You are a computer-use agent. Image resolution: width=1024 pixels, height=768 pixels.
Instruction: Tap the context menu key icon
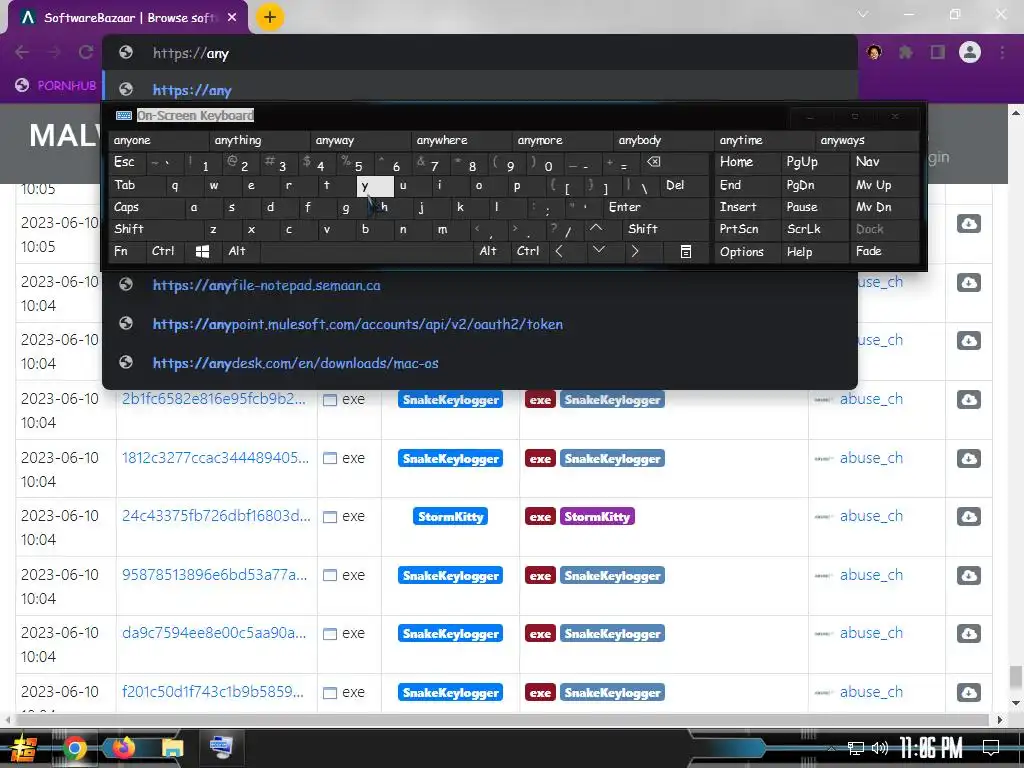[x=685, y=251]
